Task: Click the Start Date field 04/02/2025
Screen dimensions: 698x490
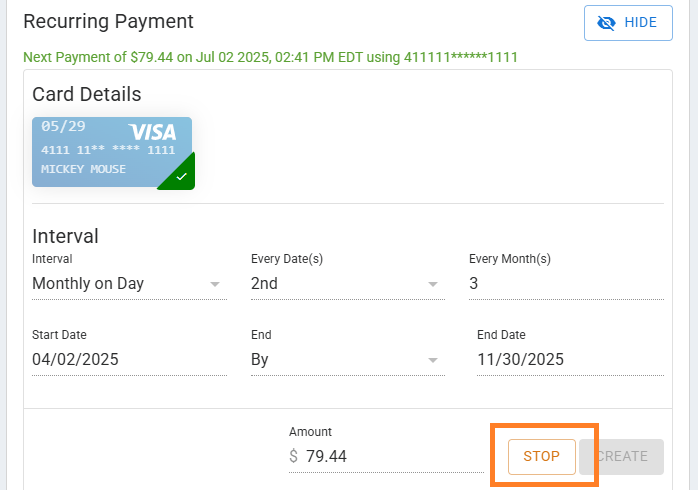Action: click(x=129, y=360)
